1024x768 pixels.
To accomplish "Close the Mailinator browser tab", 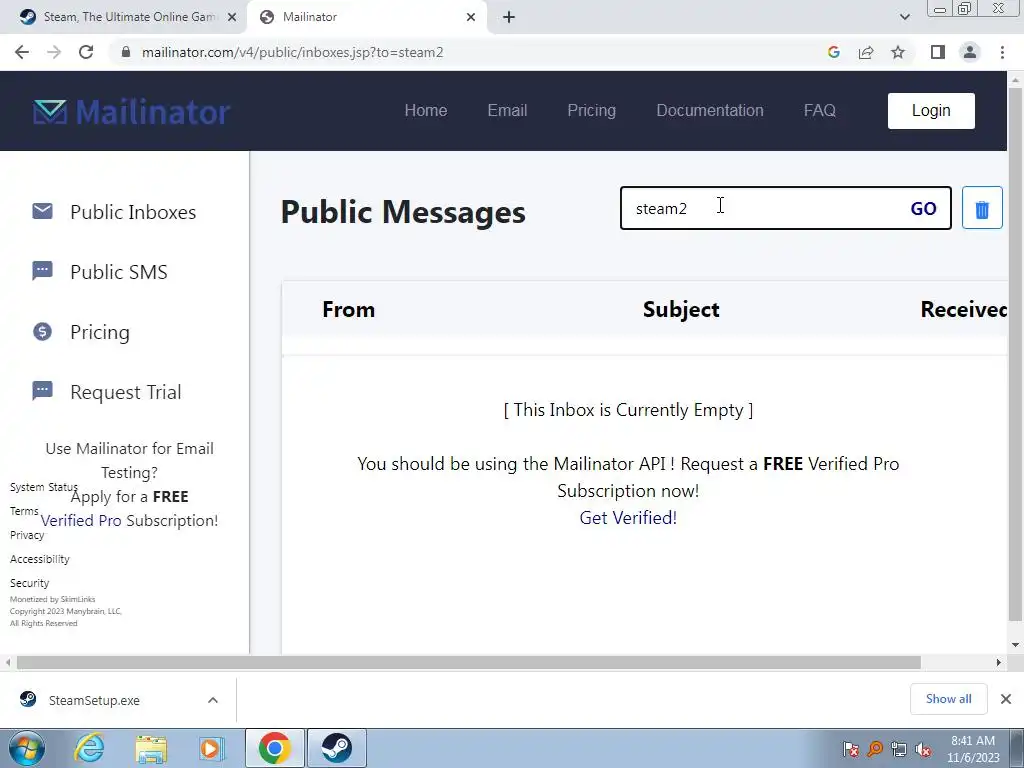I will pyautogui.click(x=471, y=17).
